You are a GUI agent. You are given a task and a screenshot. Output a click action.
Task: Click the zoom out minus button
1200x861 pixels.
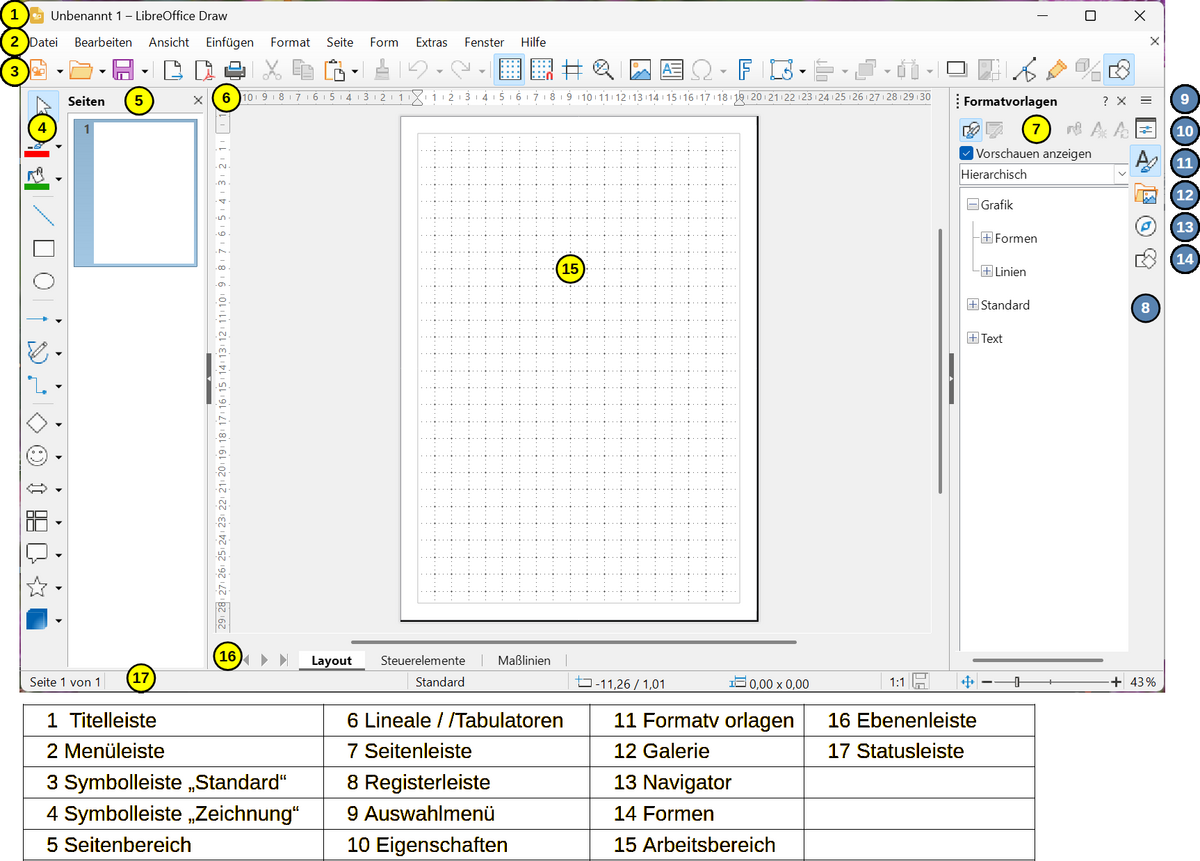pyautogui.click(x=987, y=682)
